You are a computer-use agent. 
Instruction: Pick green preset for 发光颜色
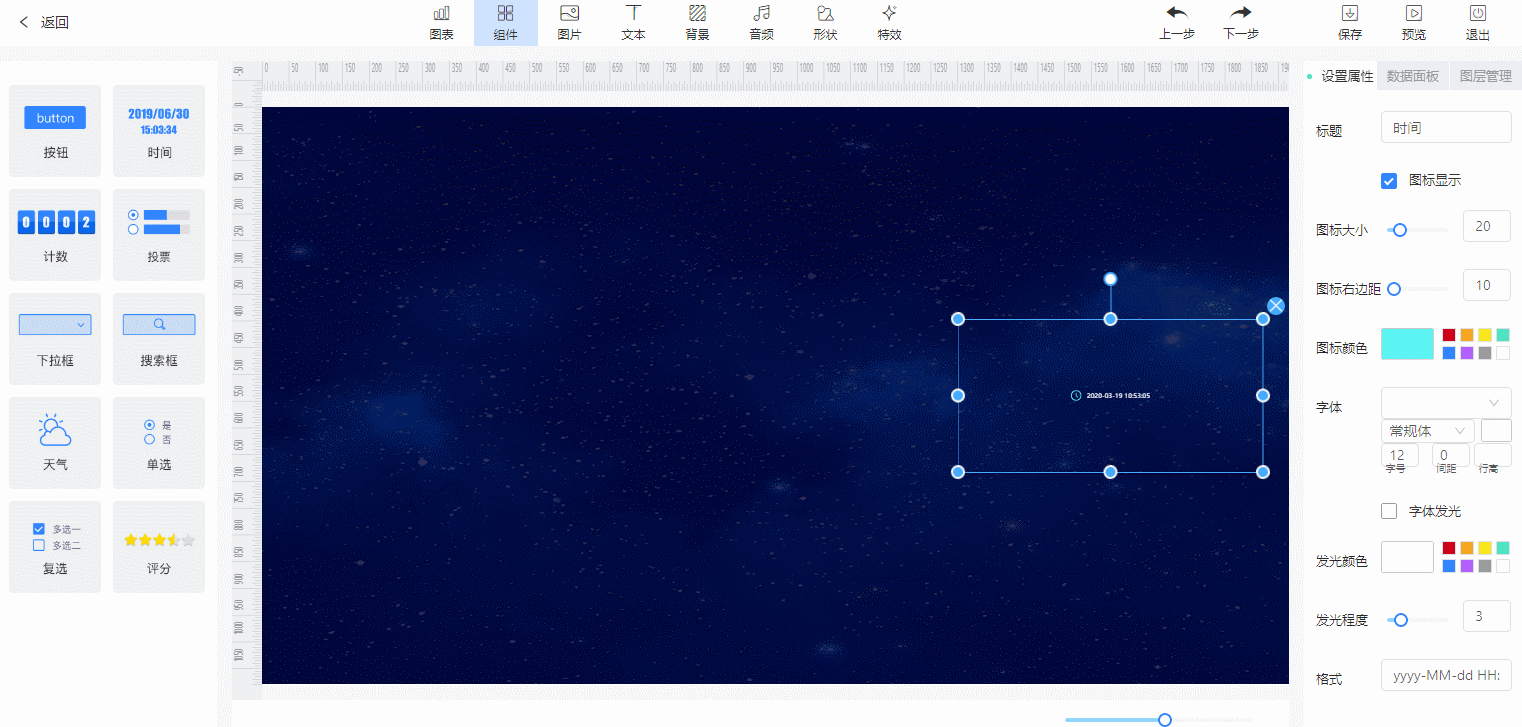(1503, 548)
